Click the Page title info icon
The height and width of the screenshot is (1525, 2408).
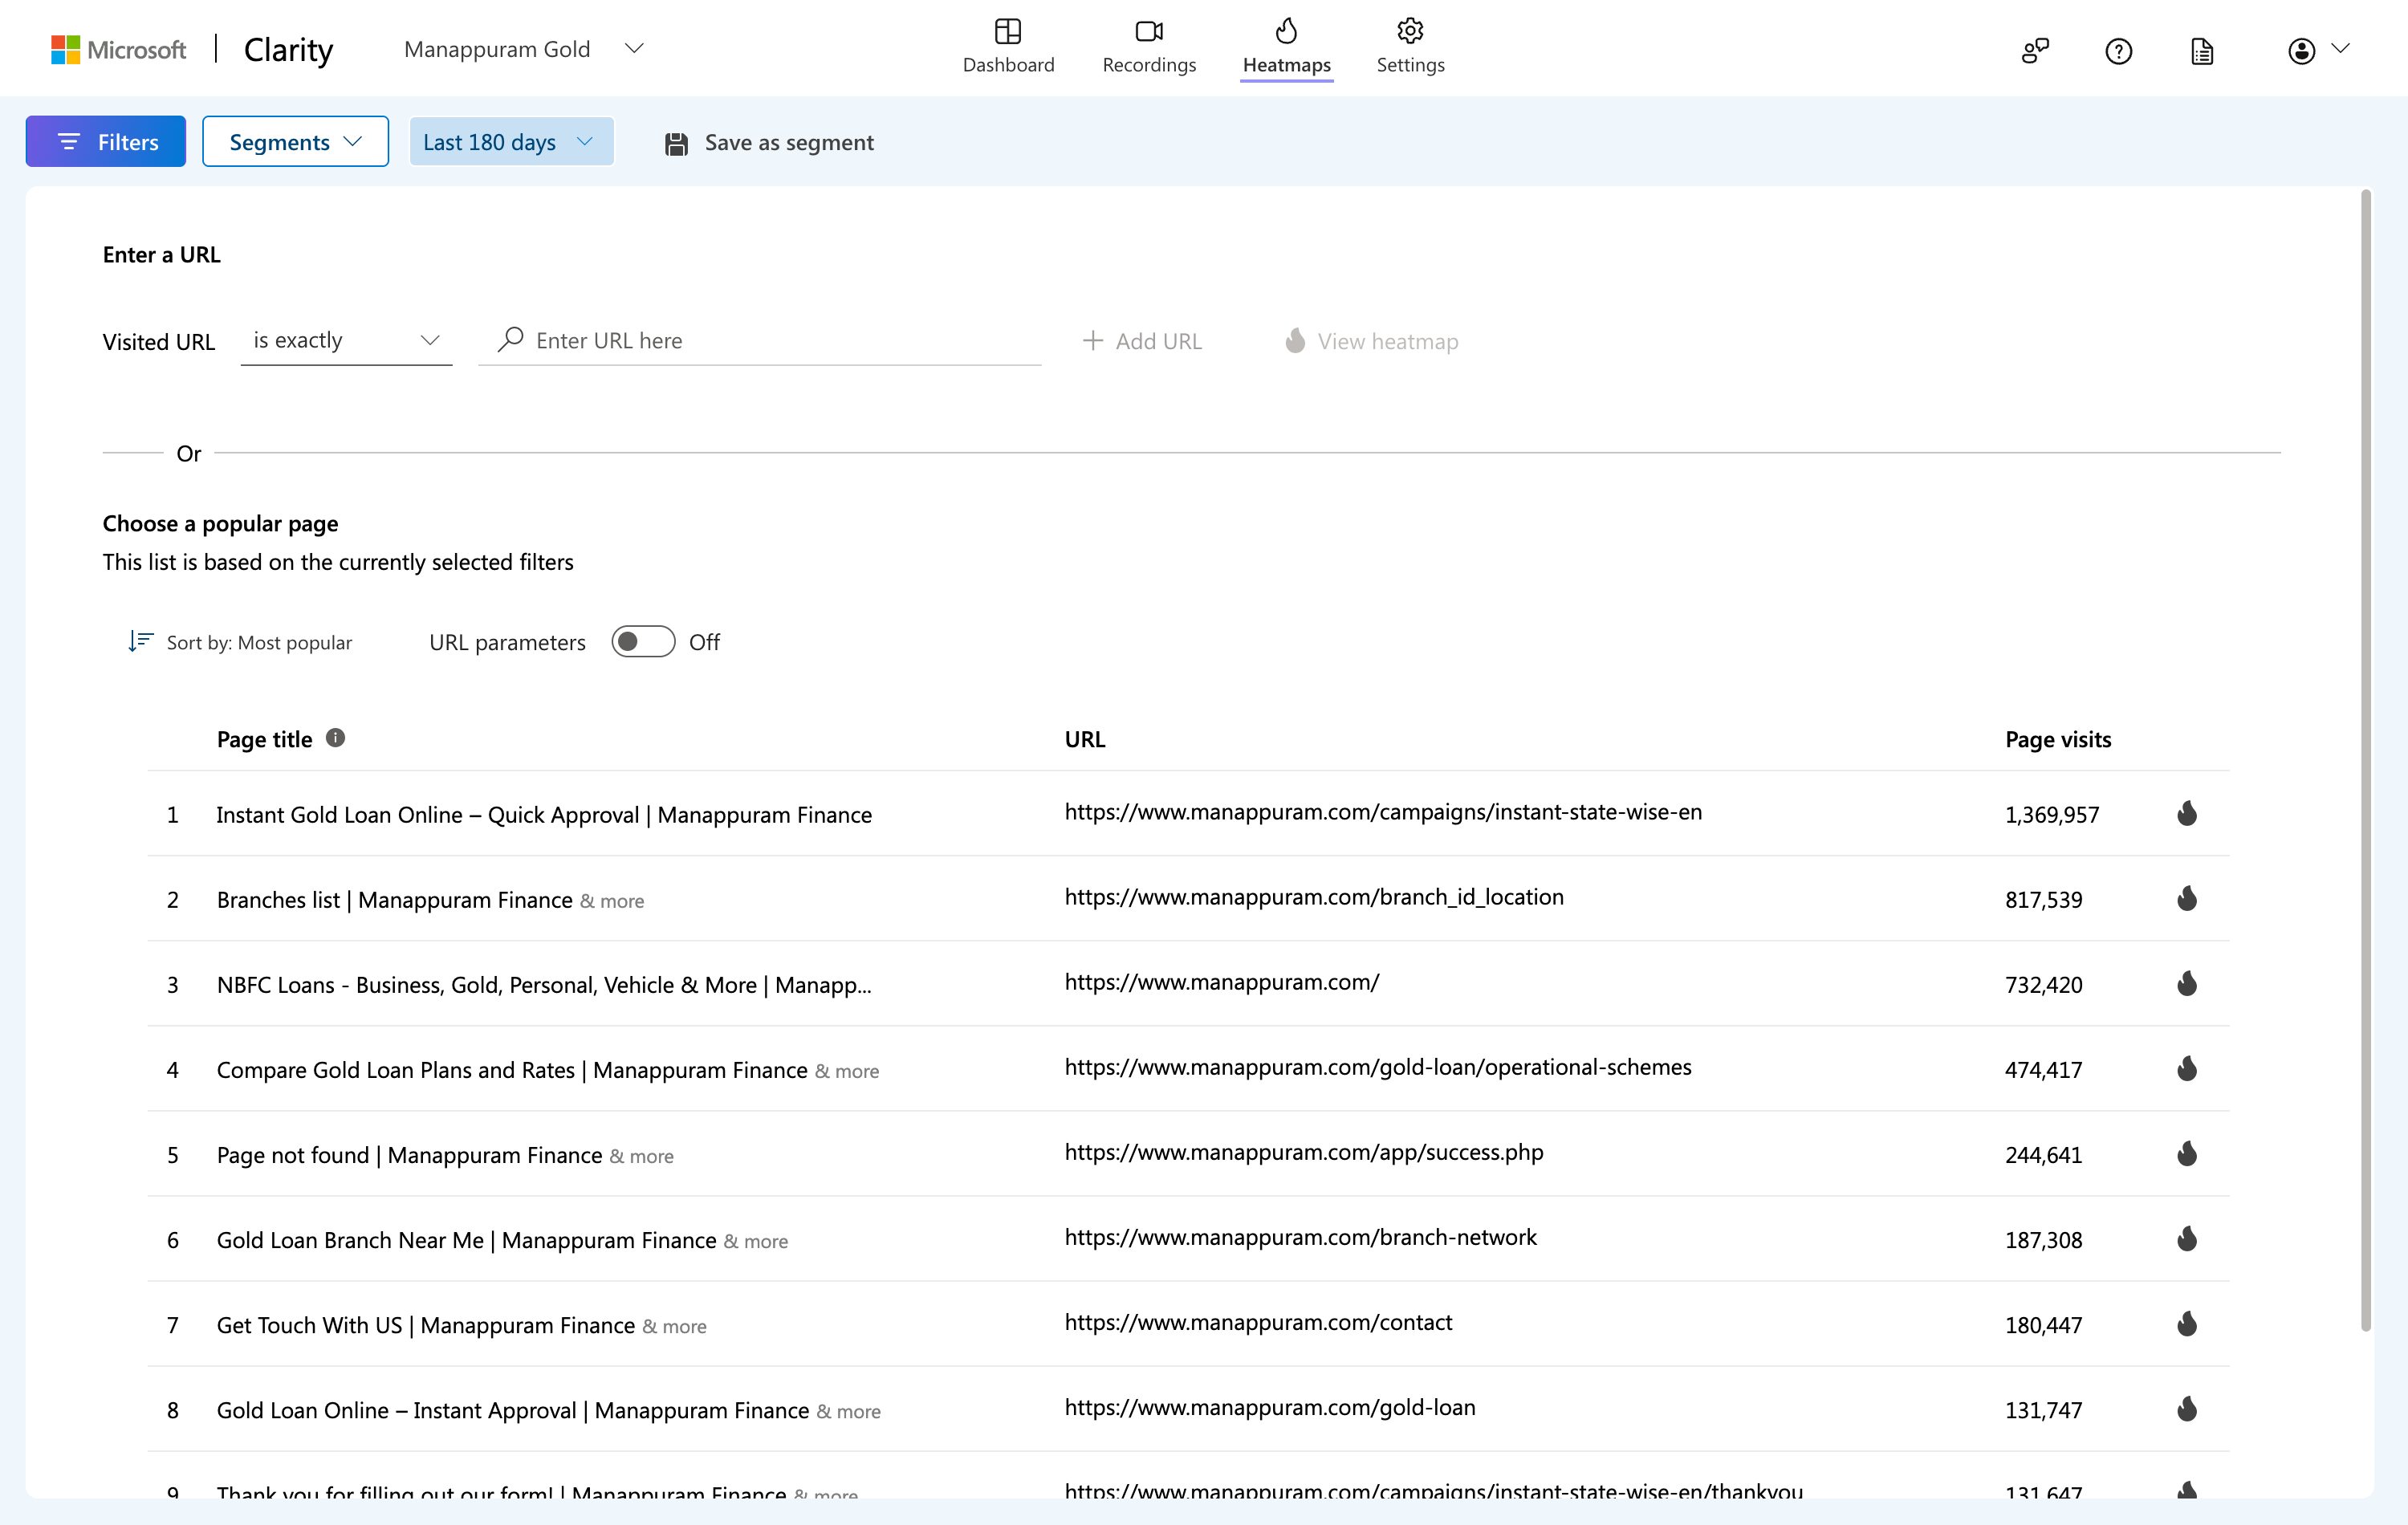click(336, 738)
